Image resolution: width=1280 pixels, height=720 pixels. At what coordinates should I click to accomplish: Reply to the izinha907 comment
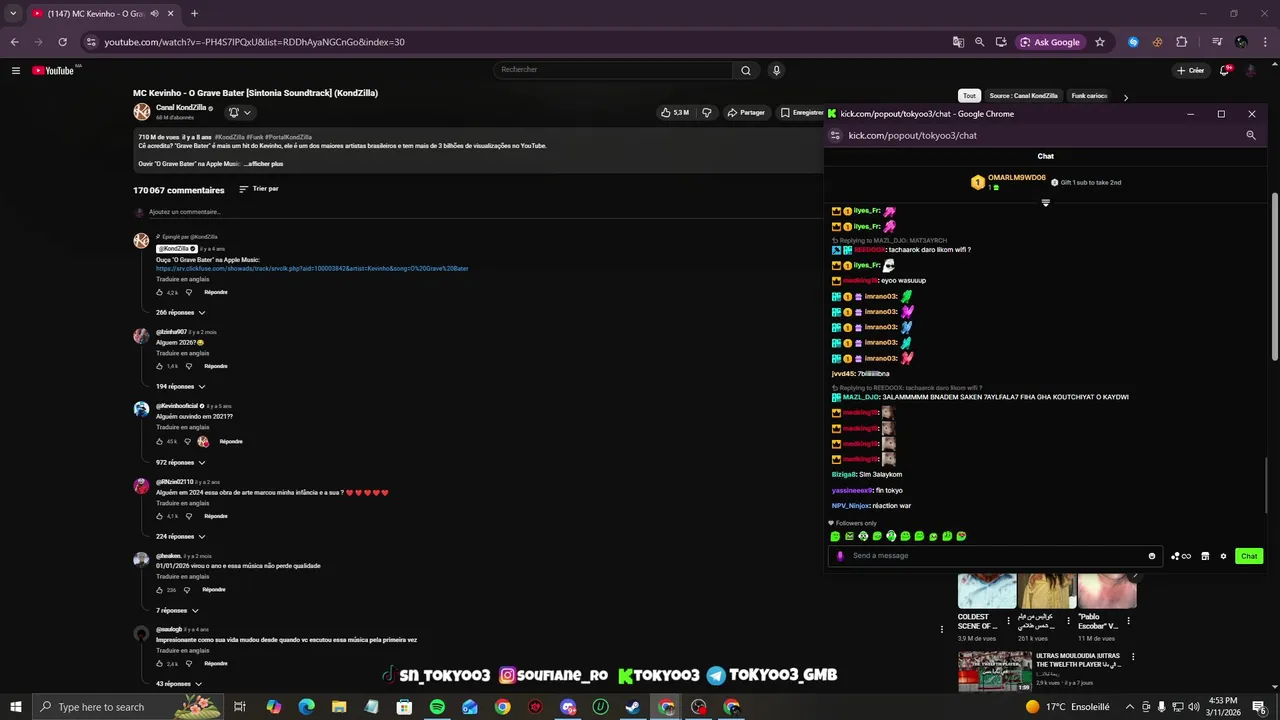[x=216, y=366]
